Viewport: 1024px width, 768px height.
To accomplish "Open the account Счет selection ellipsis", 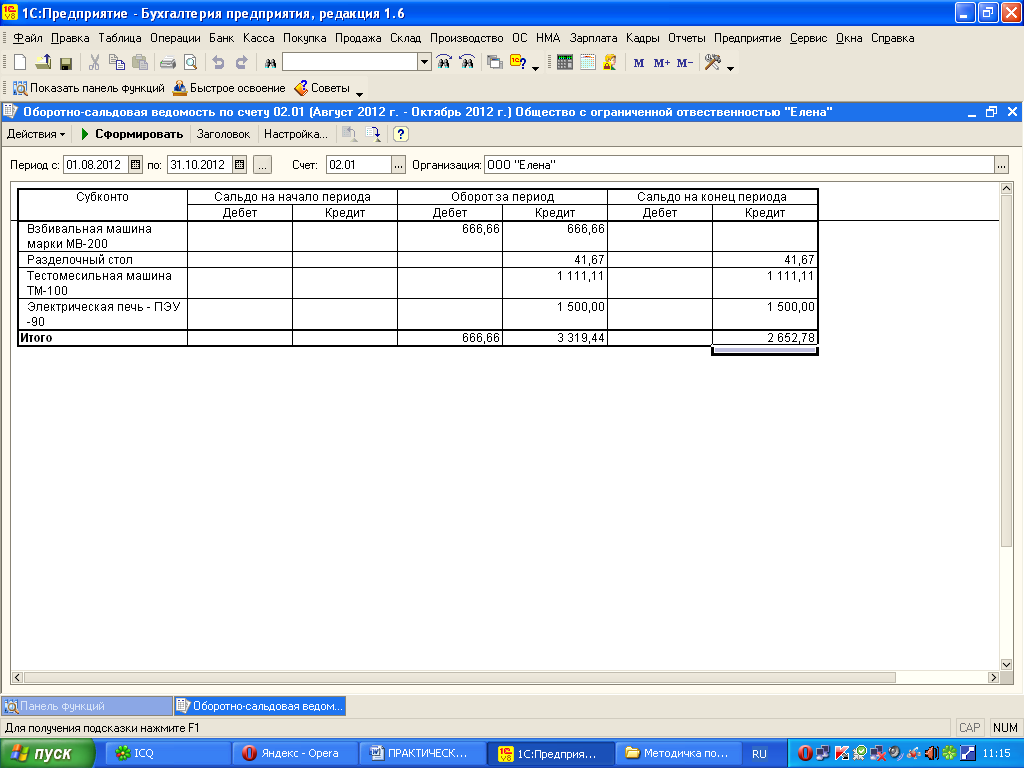I will [x=398, y=165].
